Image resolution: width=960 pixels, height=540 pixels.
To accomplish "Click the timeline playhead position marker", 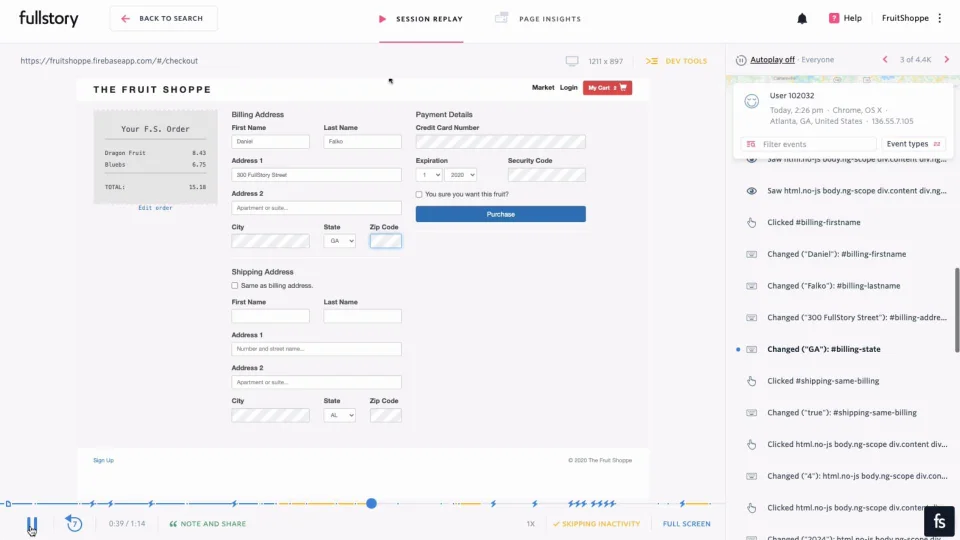I will [x=371, y=503].
